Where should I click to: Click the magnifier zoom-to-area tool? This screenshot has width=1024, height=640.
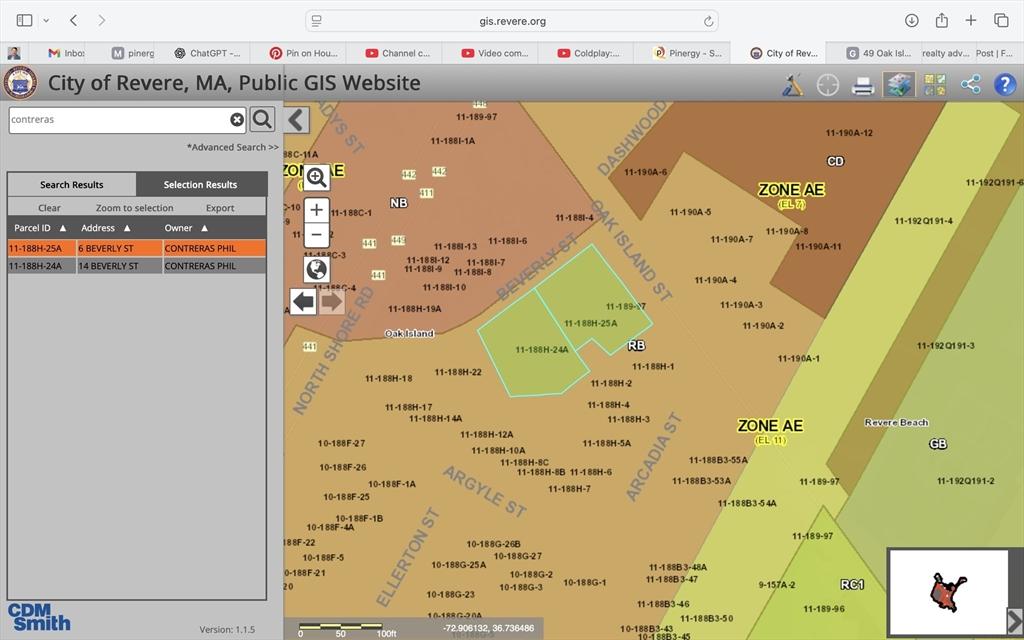click(x=317, y=178)
